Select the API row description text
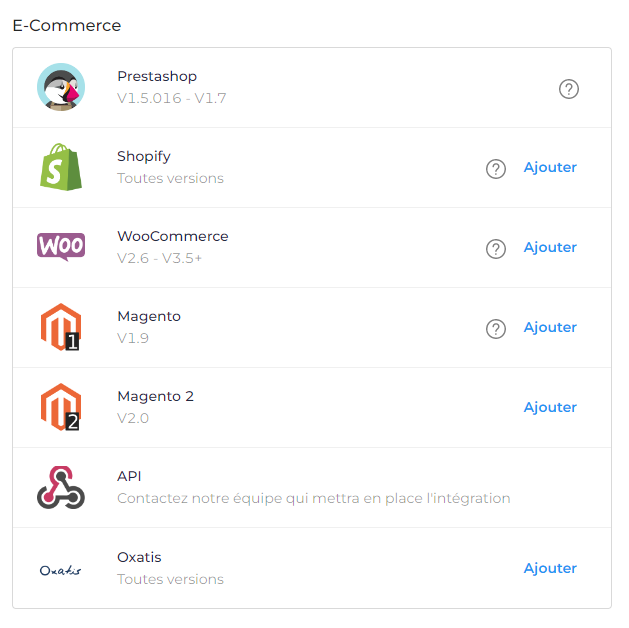Image resolution: width=629 pixels, height=628 pixels. (x=314, y=498)
